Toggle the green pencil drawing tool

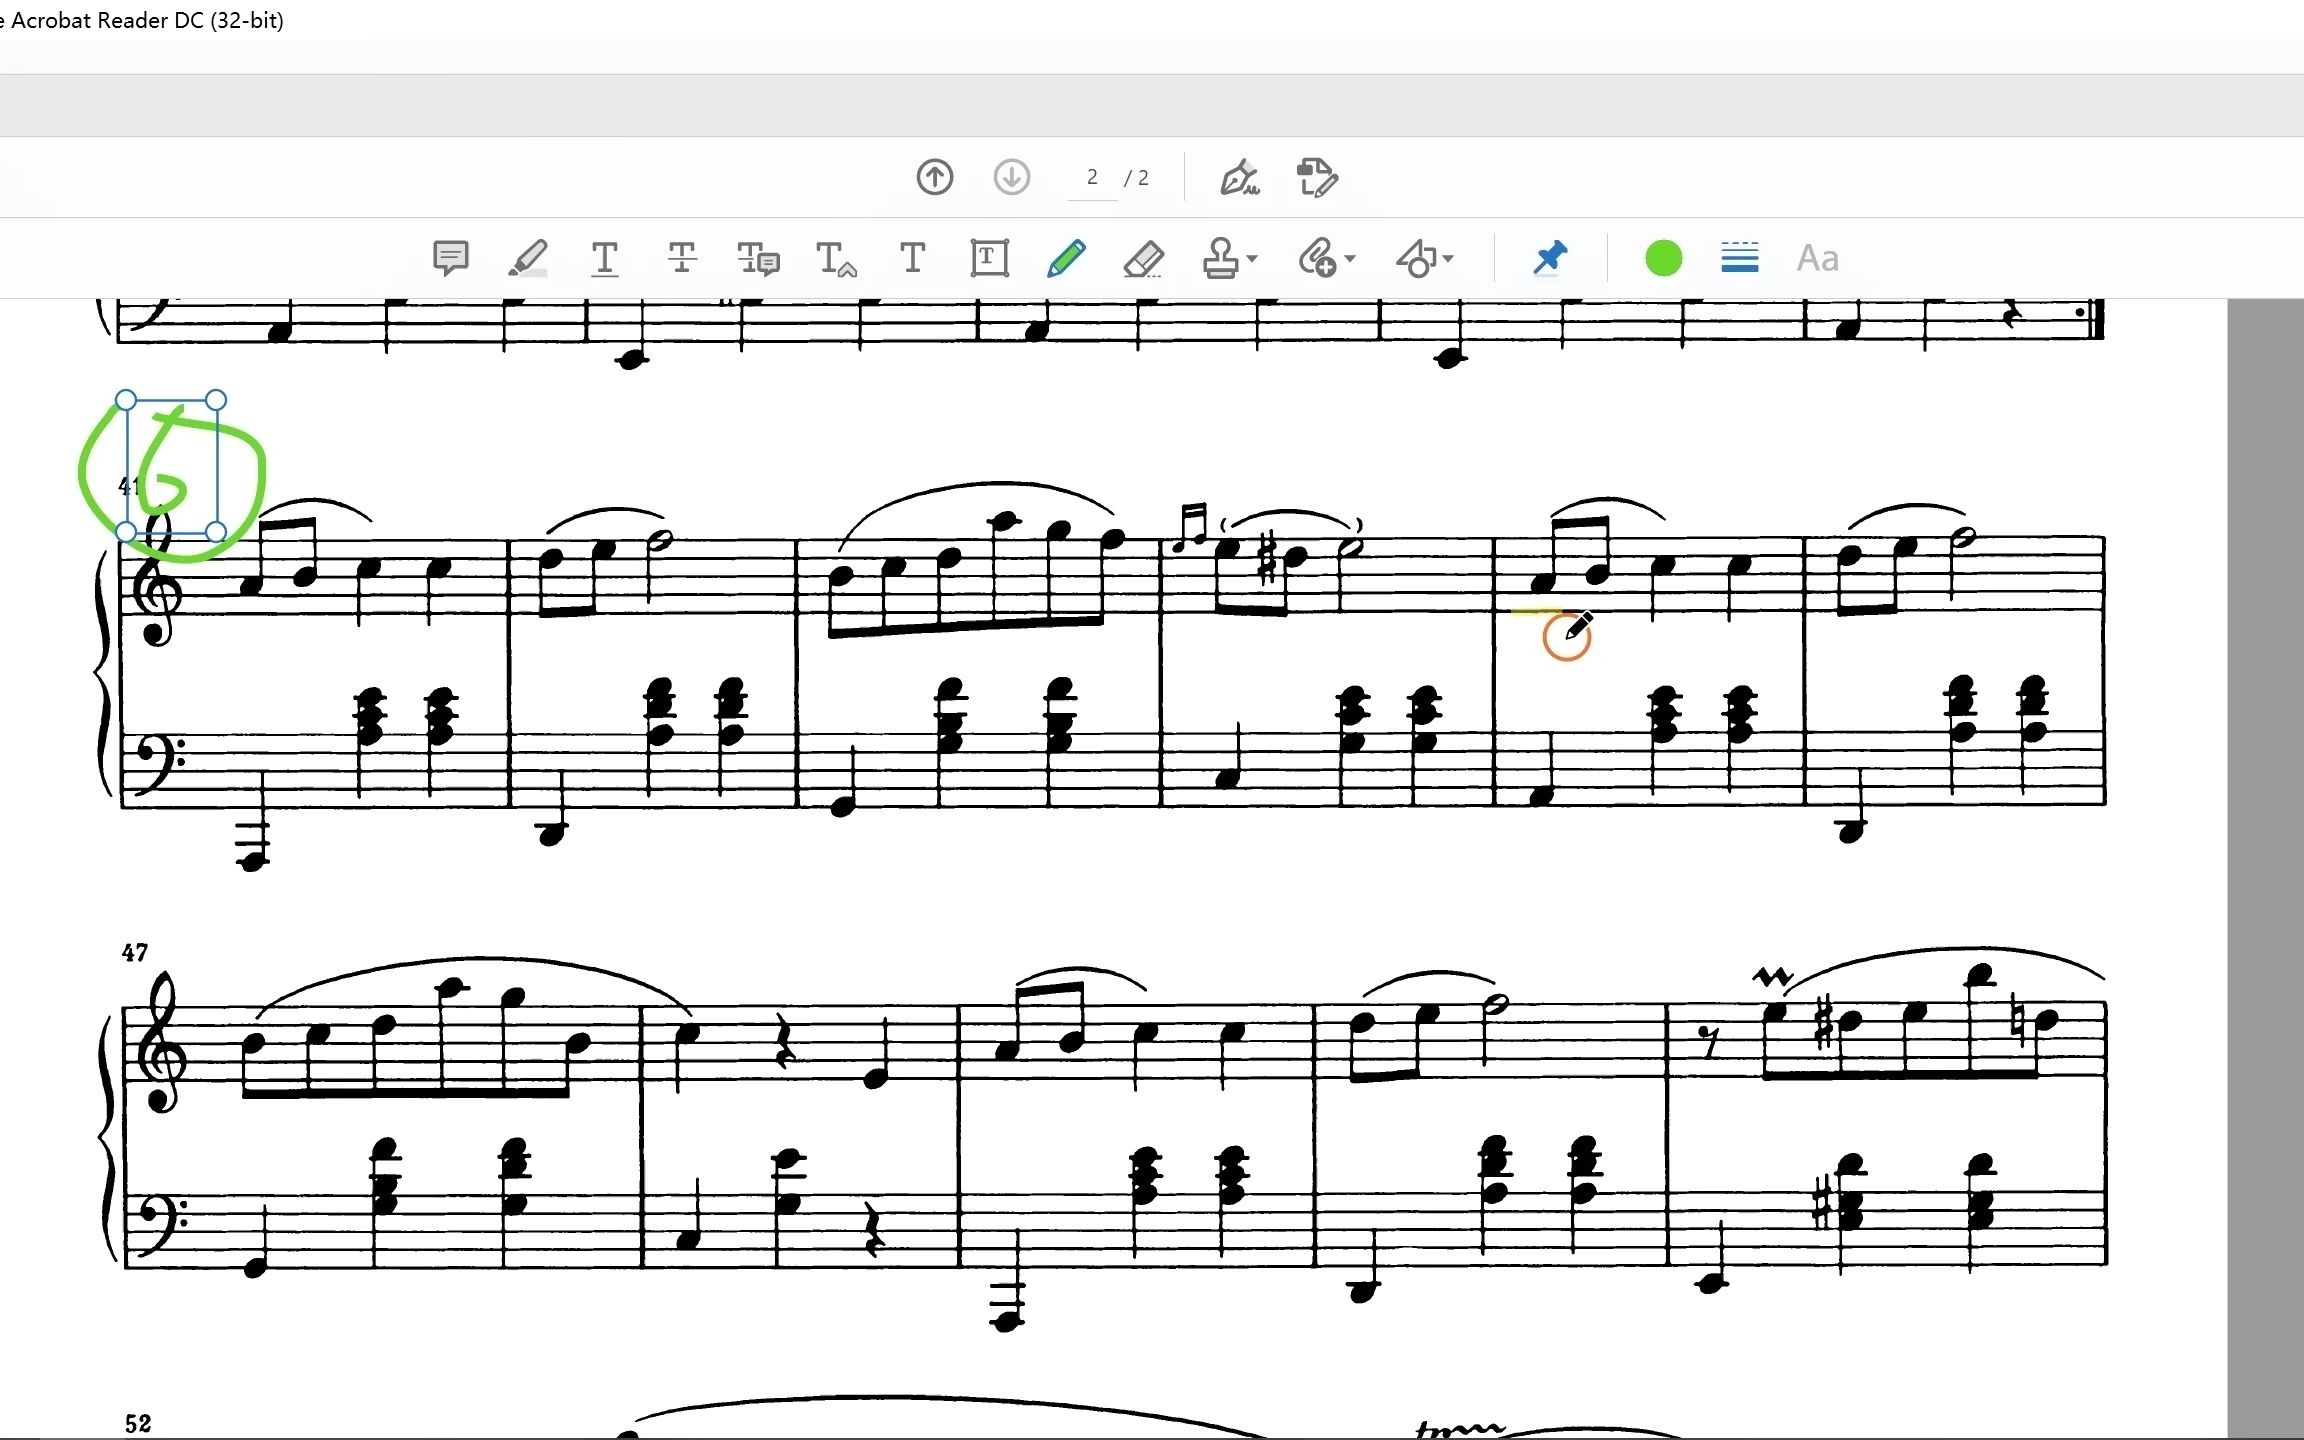(x=1066, y=258)
